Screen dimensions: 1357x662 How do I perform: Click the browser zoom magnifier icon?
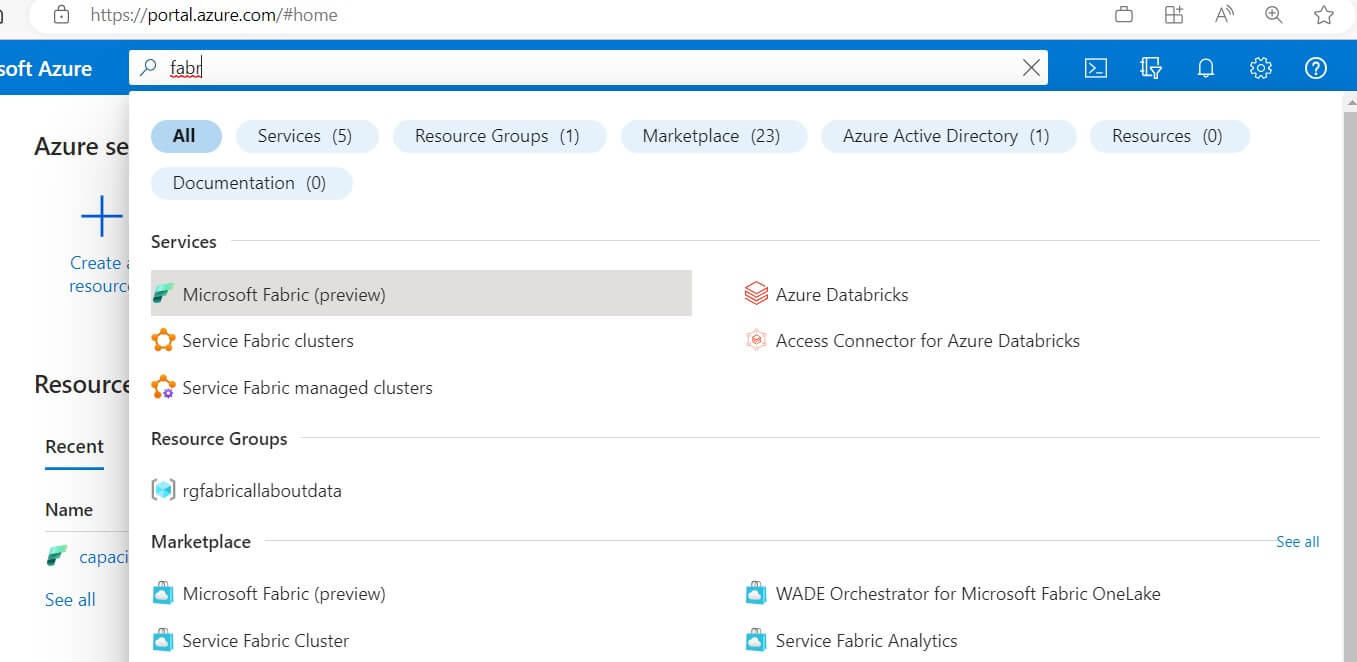coord(1273,15)
